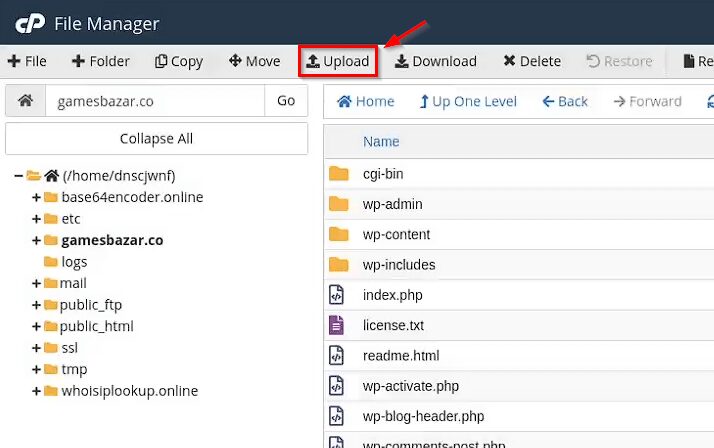The width and height of the screenshot is (714, 448).
Task: Click the Back navigation link
Action: (x=565, y=101)
